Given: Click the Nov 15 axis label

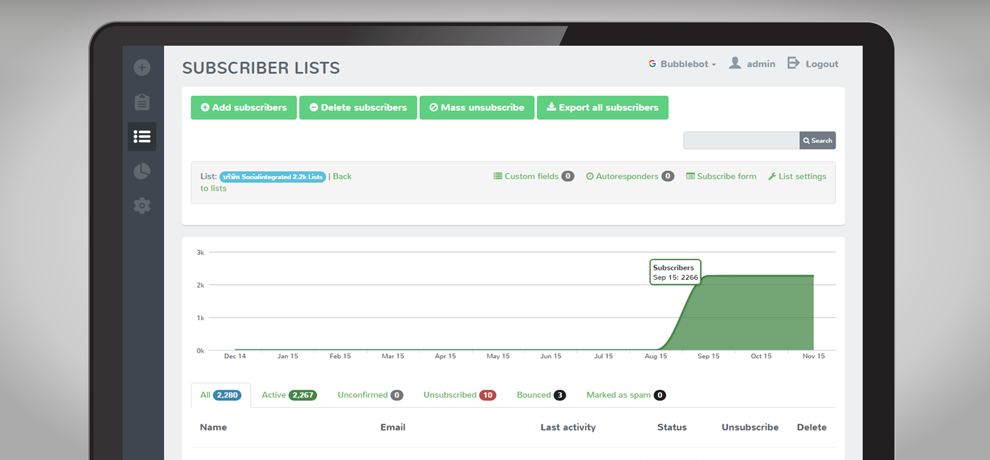Looking at the screenshot, I should pos(814,357).
